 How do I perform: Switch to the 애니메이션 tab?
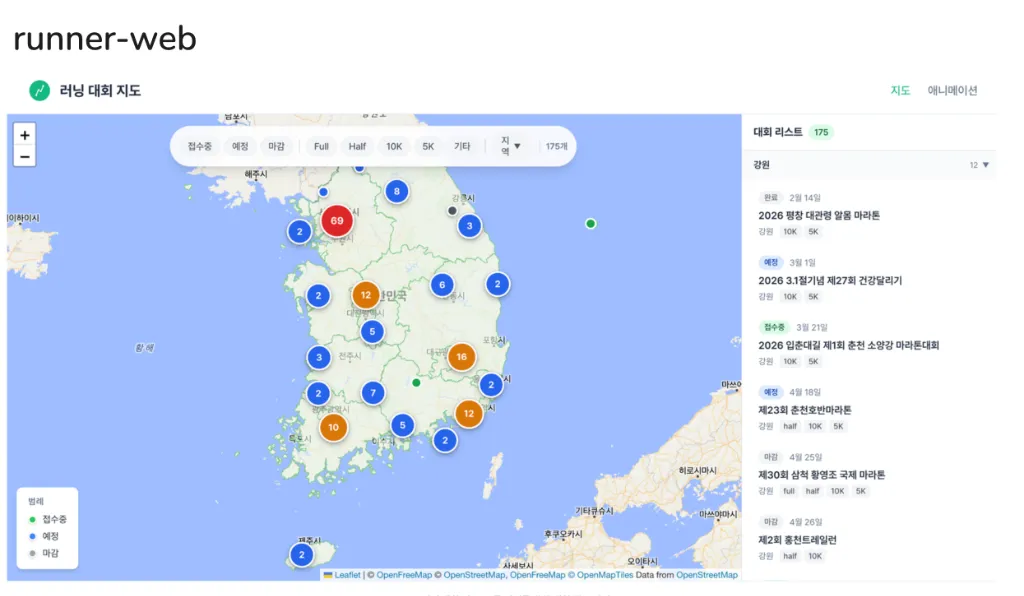(952, 91)
